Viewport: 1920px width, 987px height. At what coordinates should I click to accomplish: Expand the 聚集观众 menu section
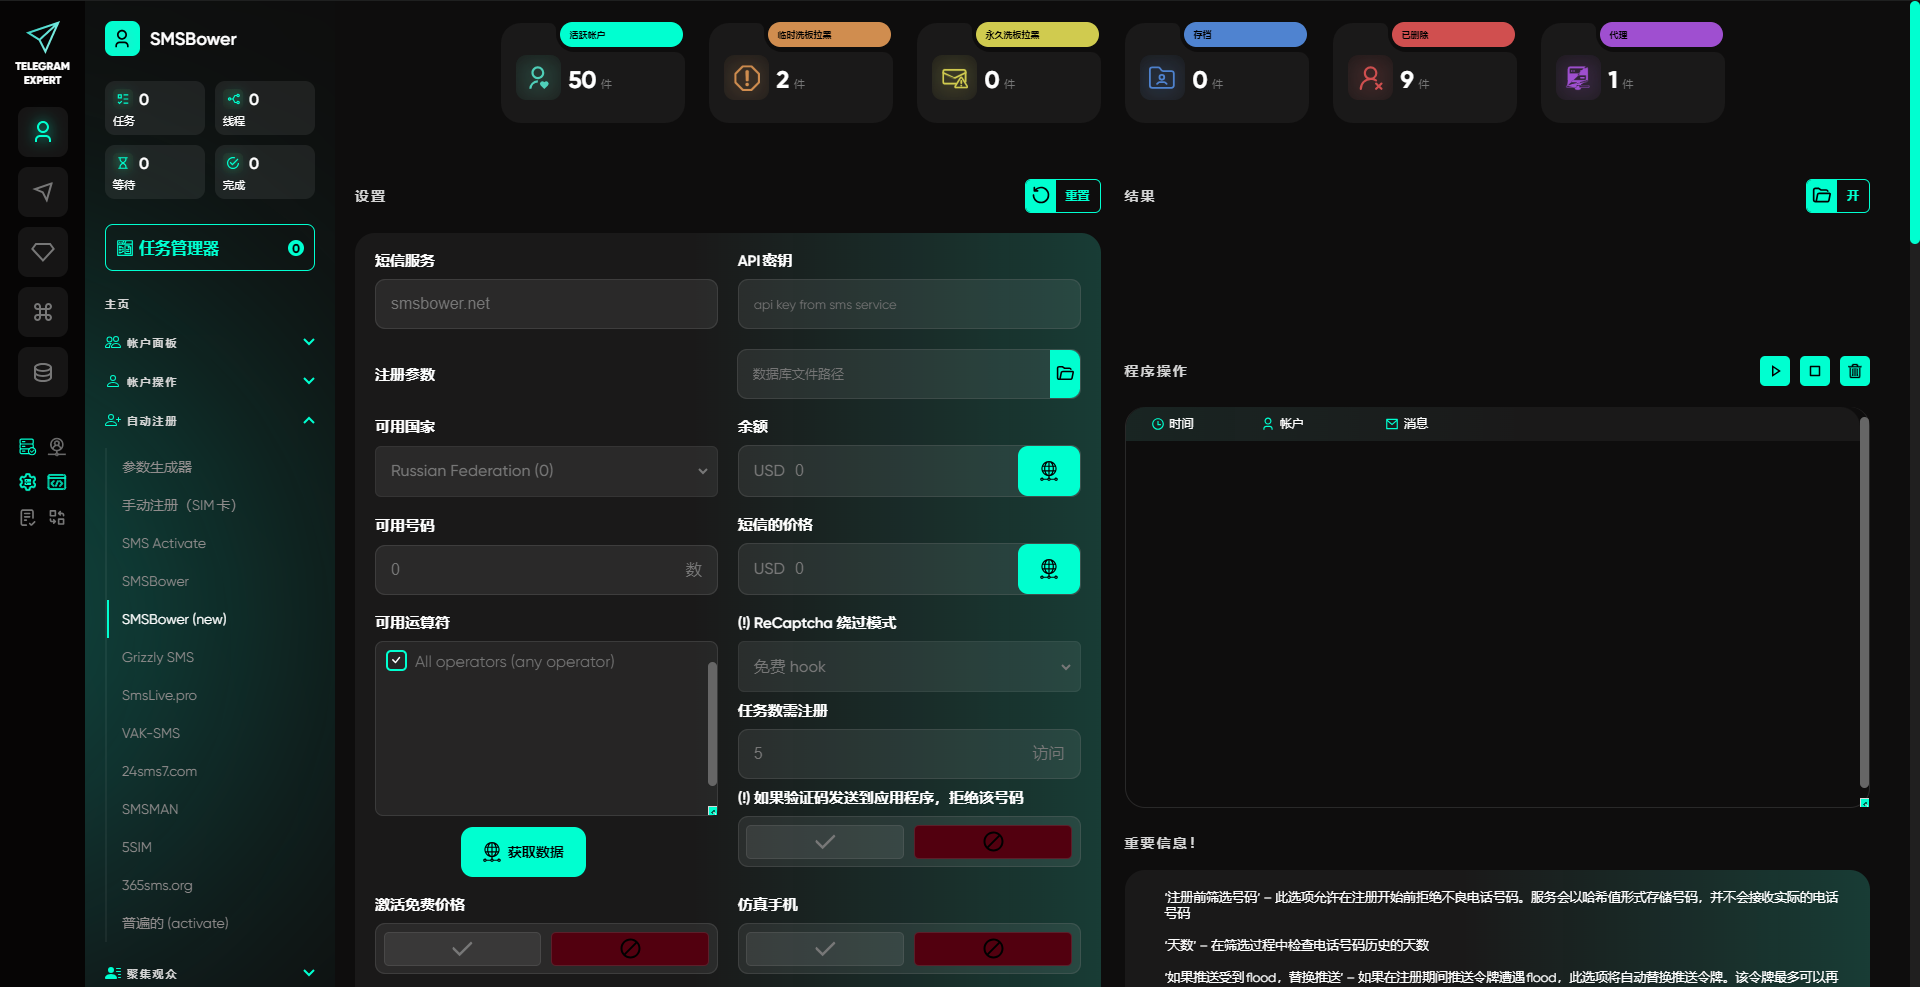210,974
